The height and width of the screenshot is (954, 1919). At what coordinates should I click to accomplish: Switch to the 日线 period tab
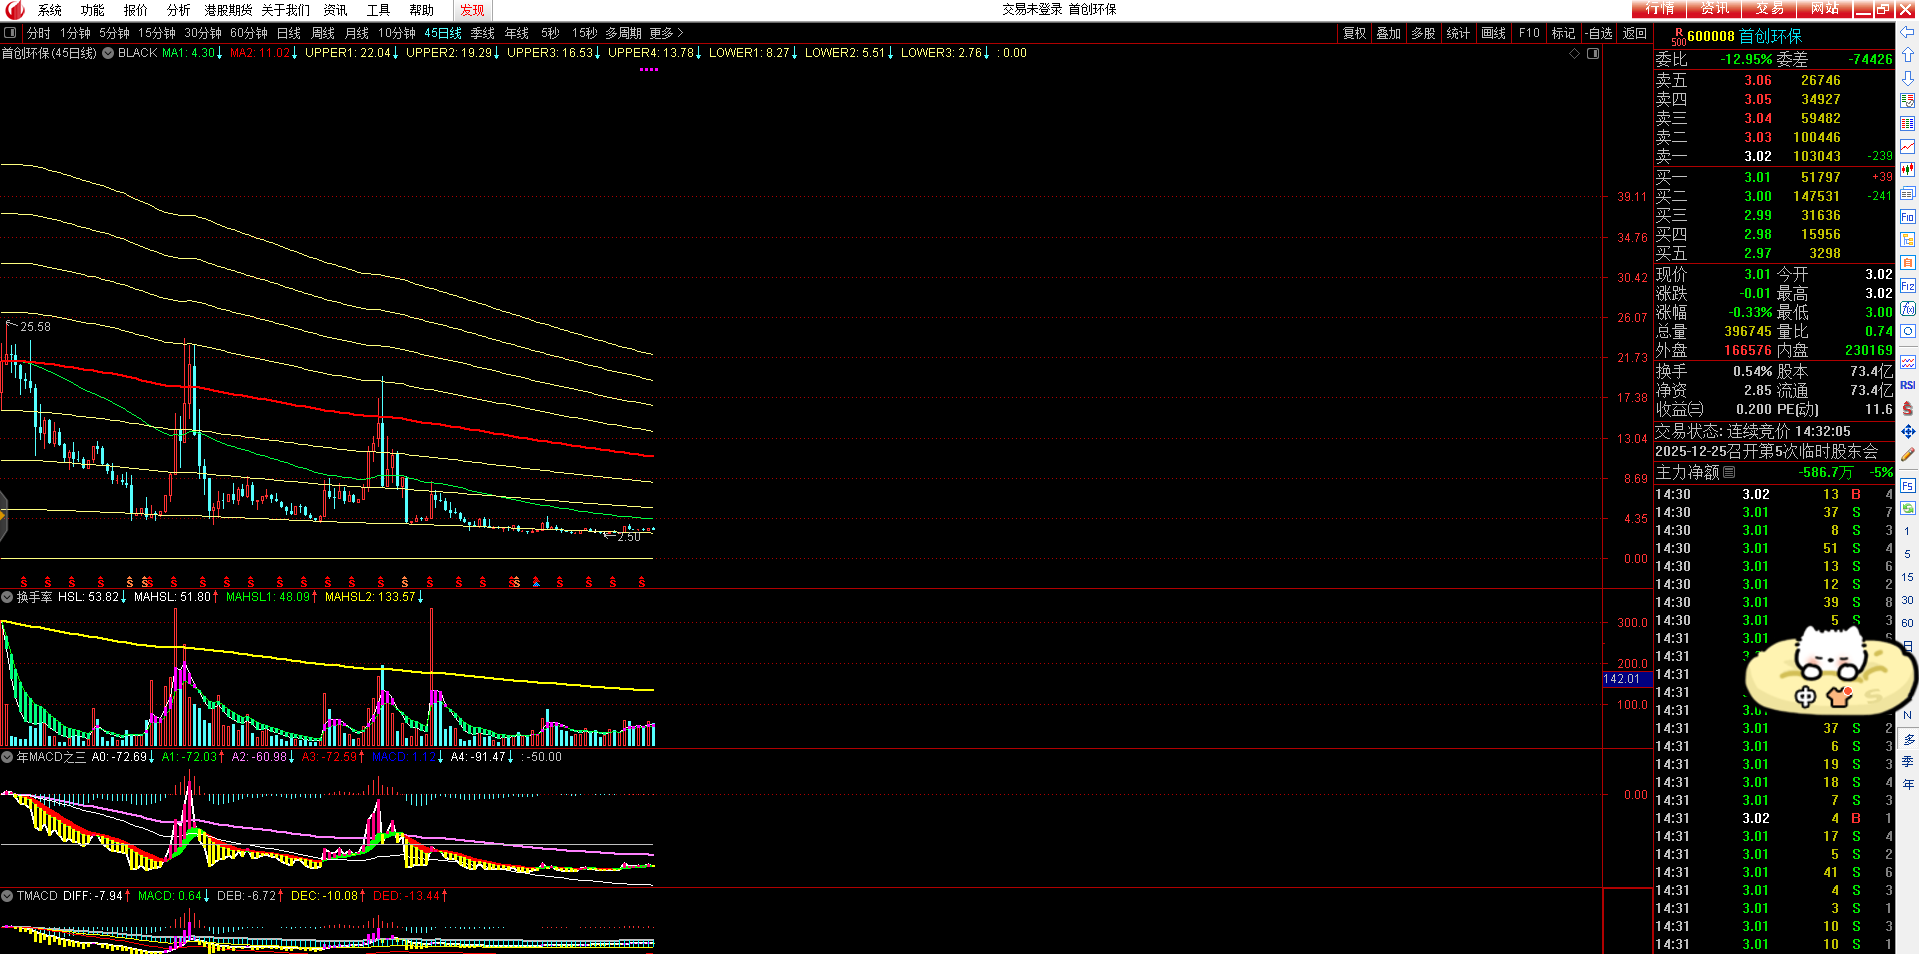[x=288, y=33]
